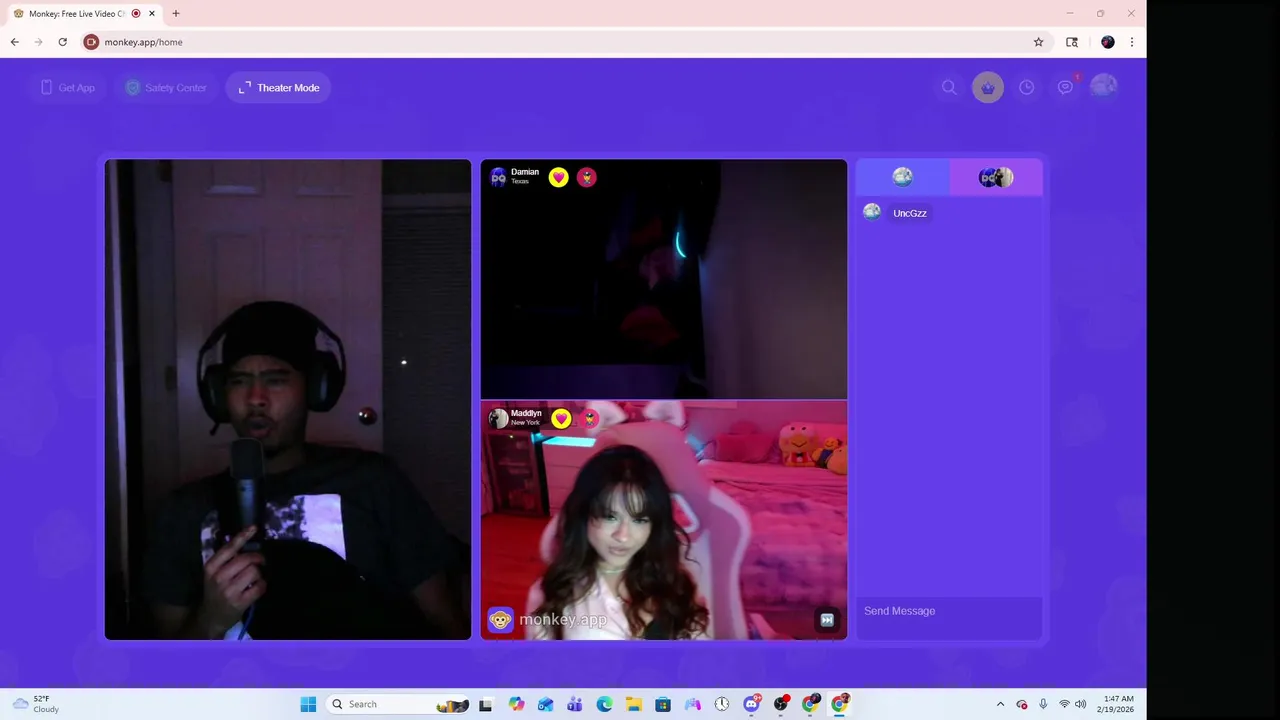Open Outlook from the taskbar
The height and width of the screenshot is (720, 1280).
[545, 704]
